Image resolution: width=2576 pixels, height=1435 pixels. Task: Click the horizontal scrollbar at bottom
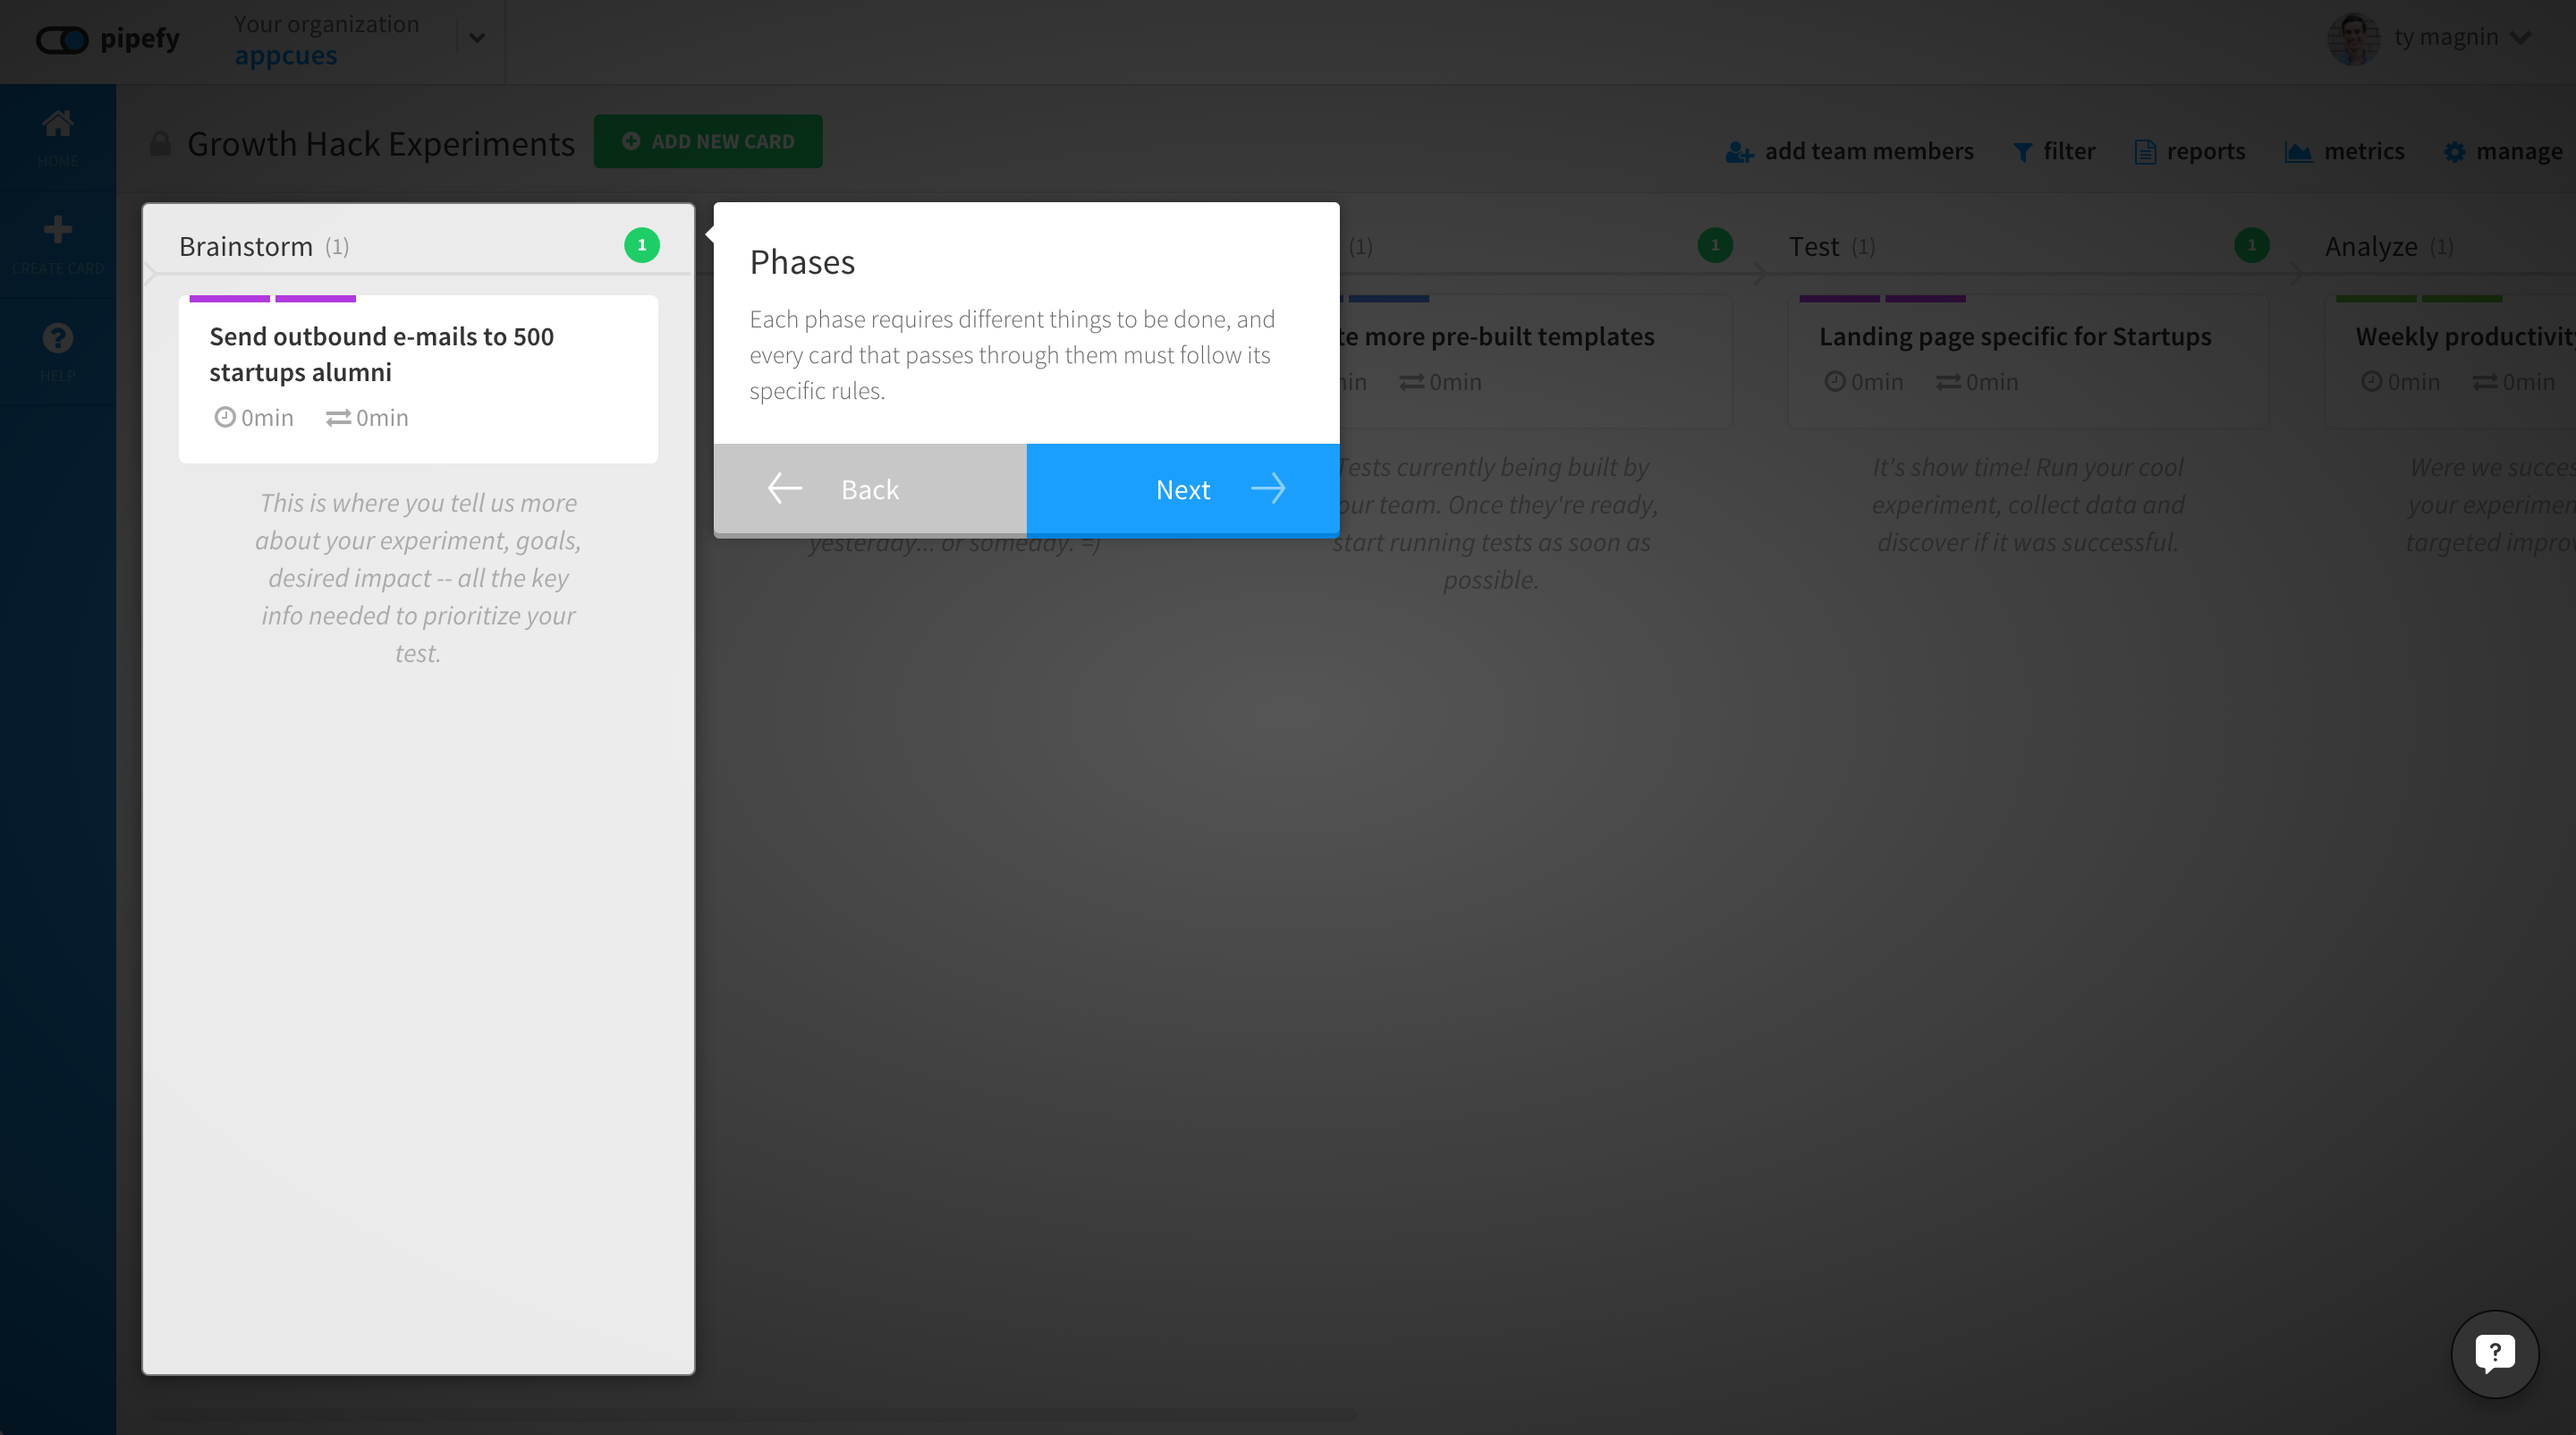coord(753,1415)
